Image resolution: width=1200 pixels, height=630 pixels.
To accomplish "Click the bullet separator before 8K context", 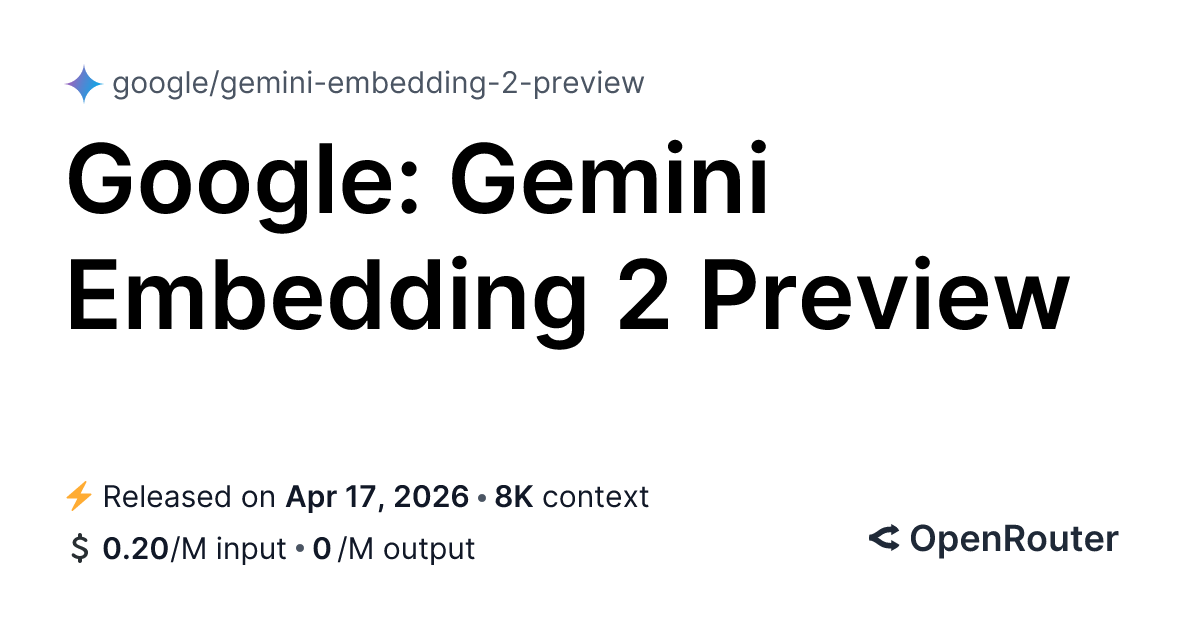I will click(x=482, y=497).
